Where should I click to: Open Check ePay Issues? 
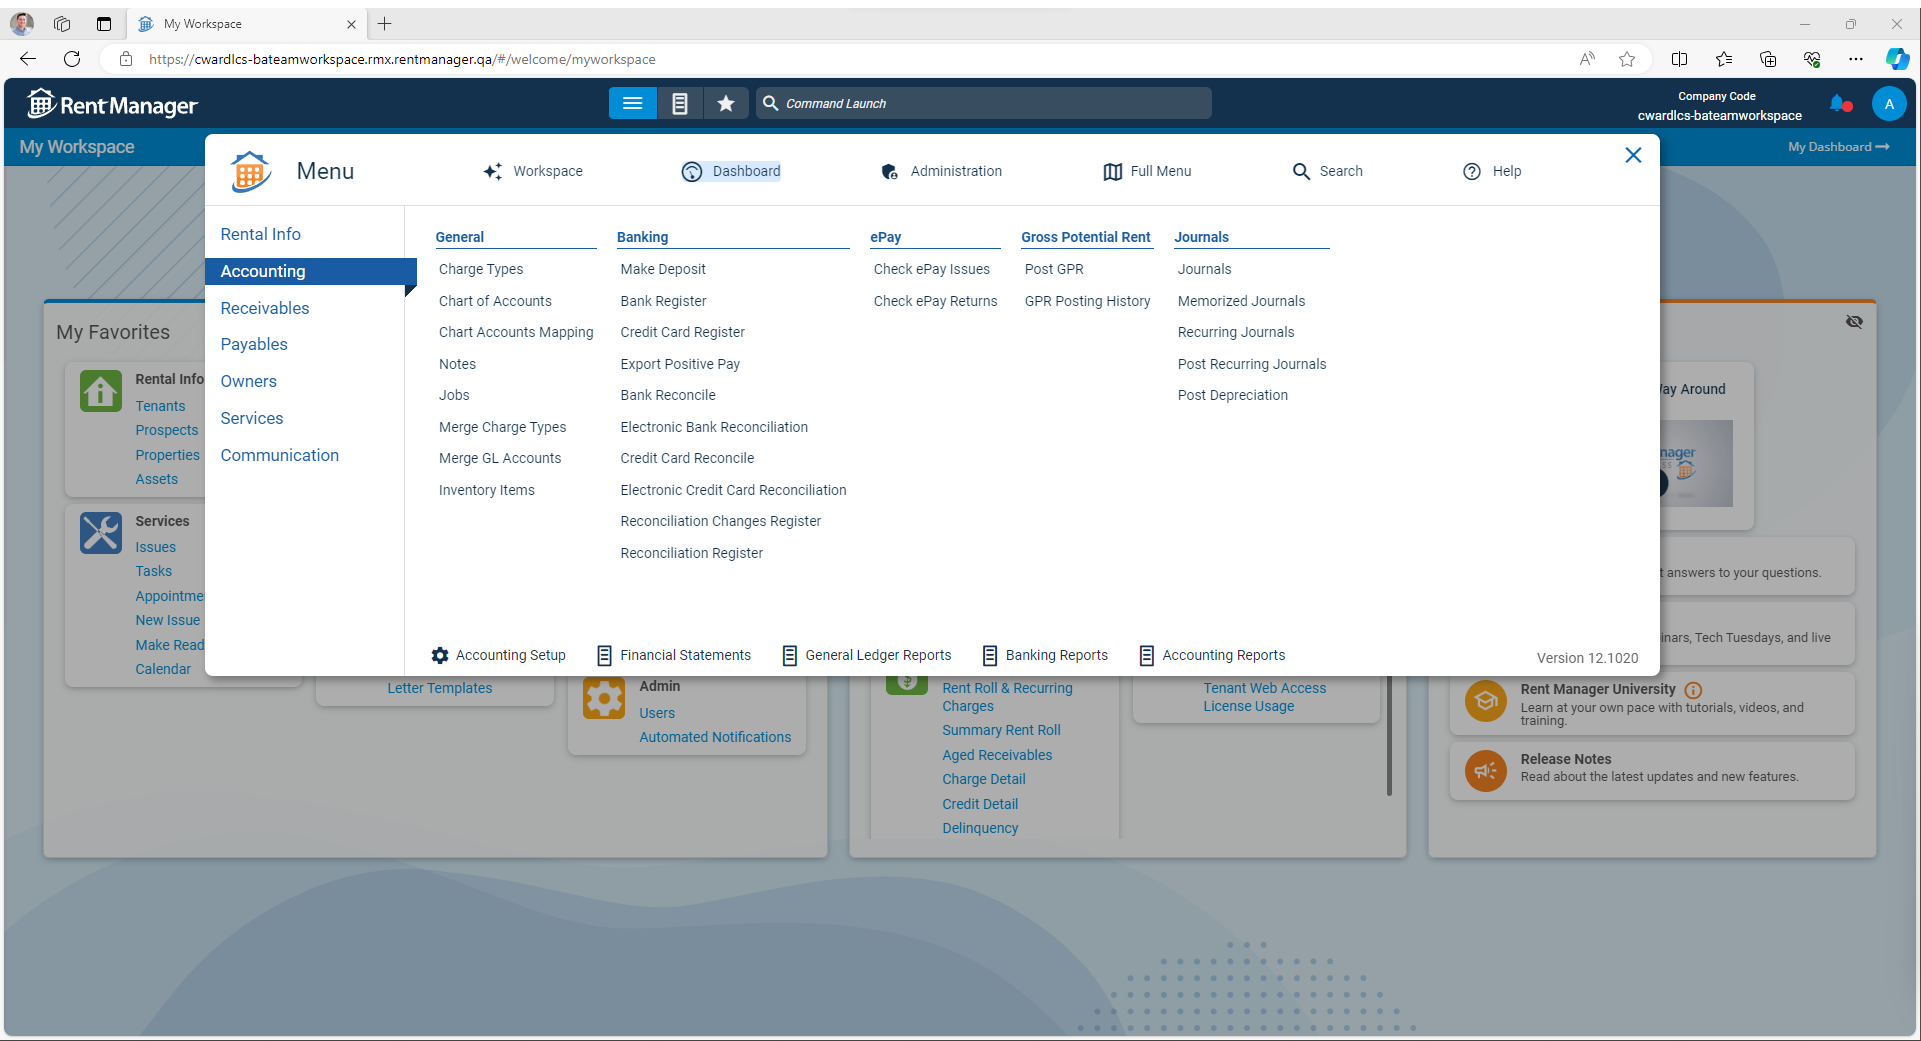point(931,269)
